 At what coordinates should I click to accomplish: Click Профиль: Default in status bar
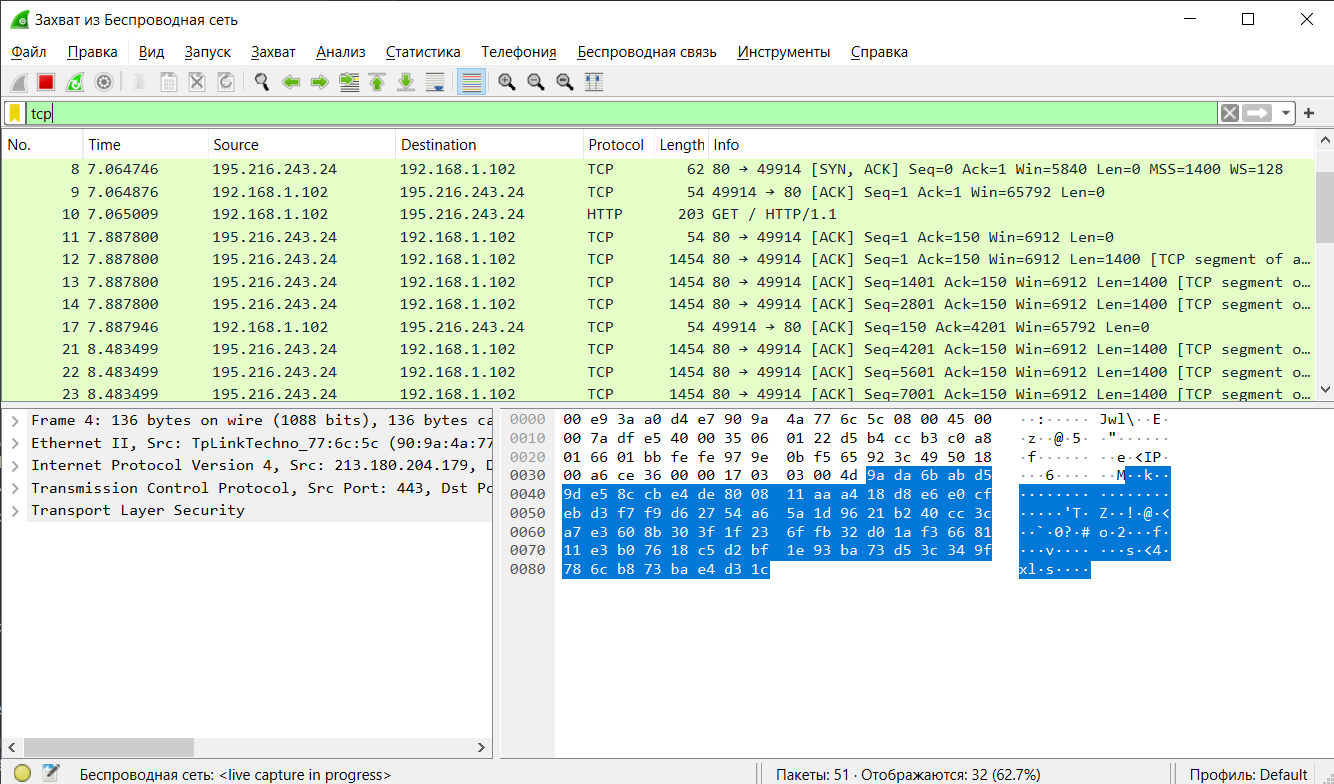(1248, 774)
